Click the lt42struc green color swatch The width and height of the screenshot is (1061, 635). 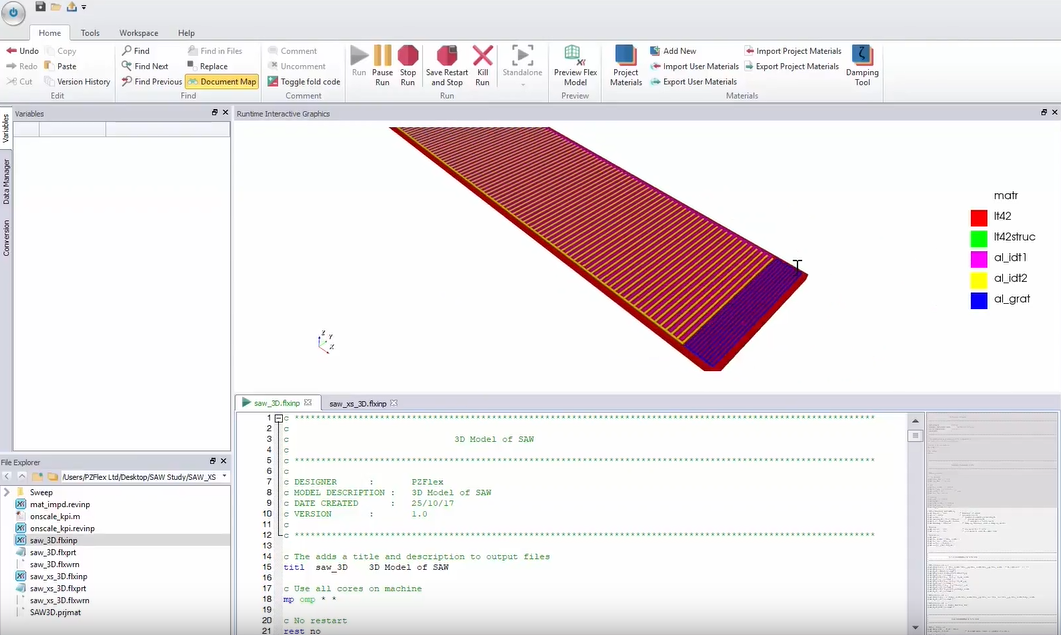(x=978, y=238)
